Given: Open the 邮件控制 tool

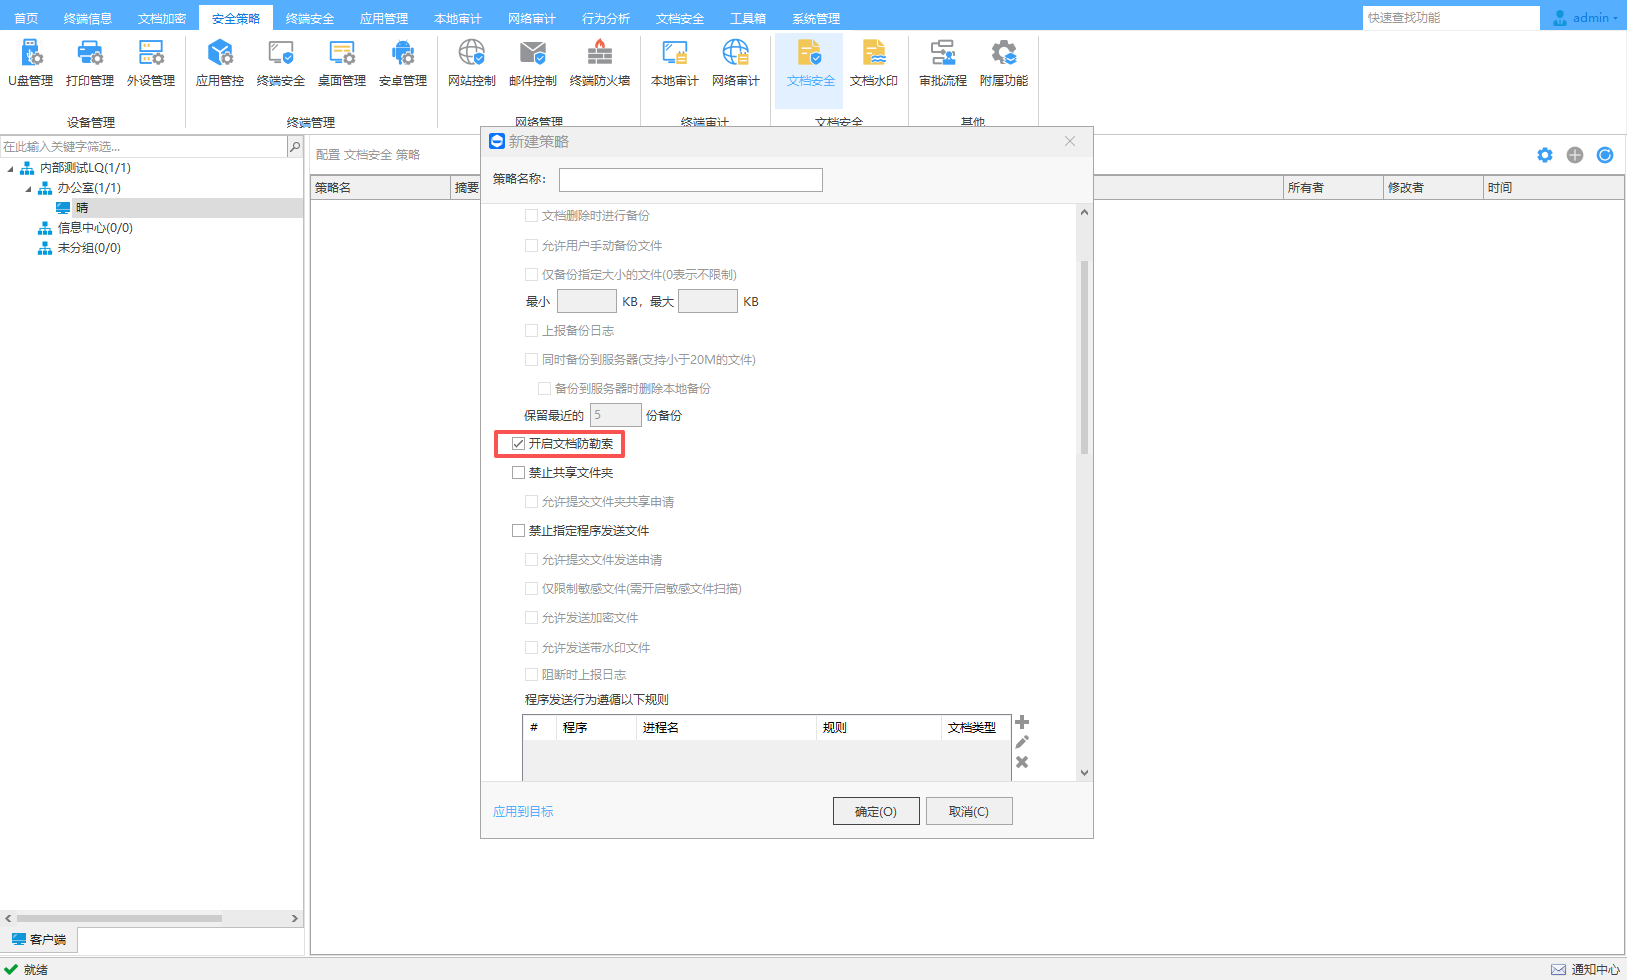Looking at the screenshot, I should click(532, 63).
